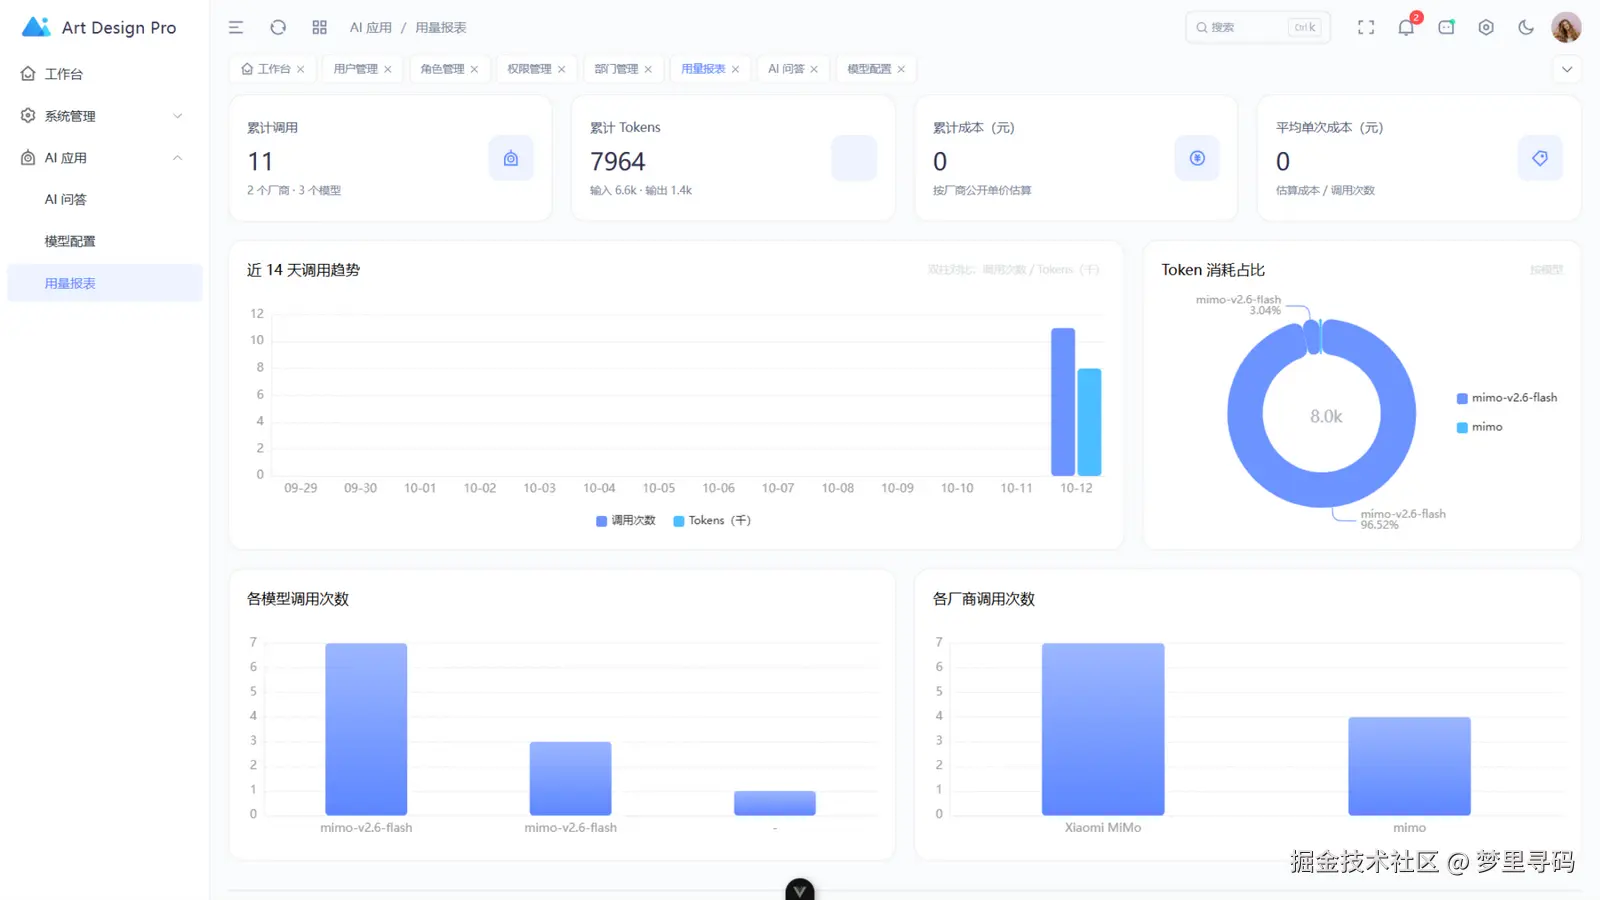This screenshot has width=1600, height=900.
Task: Click the Xiaomi MiMo bar
Action: 1103,729
